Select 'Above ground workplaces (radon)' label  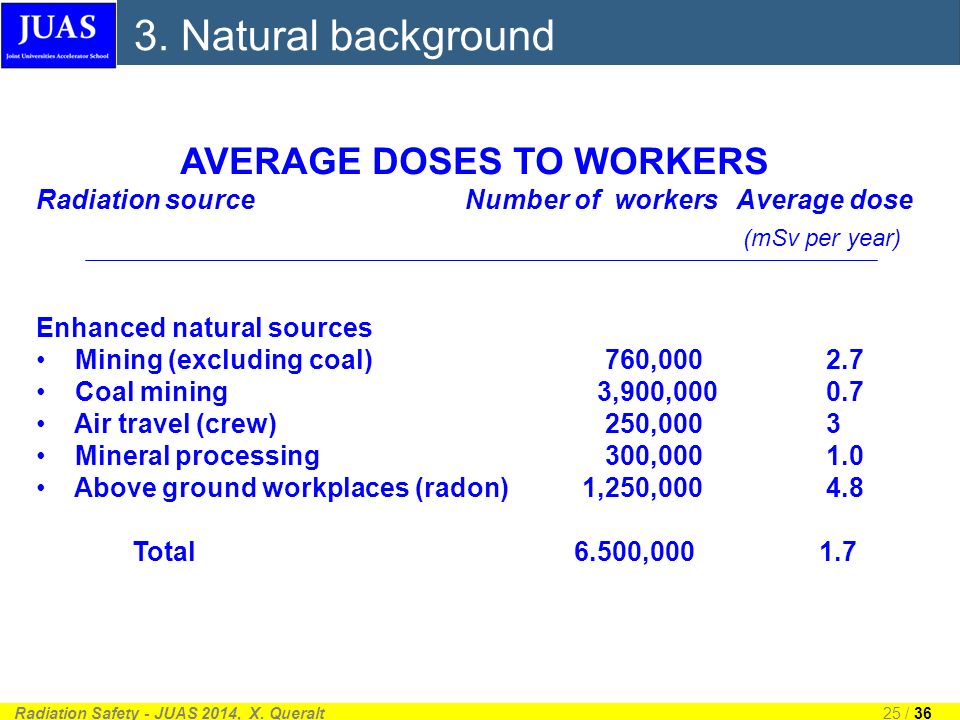coord(291,488)
